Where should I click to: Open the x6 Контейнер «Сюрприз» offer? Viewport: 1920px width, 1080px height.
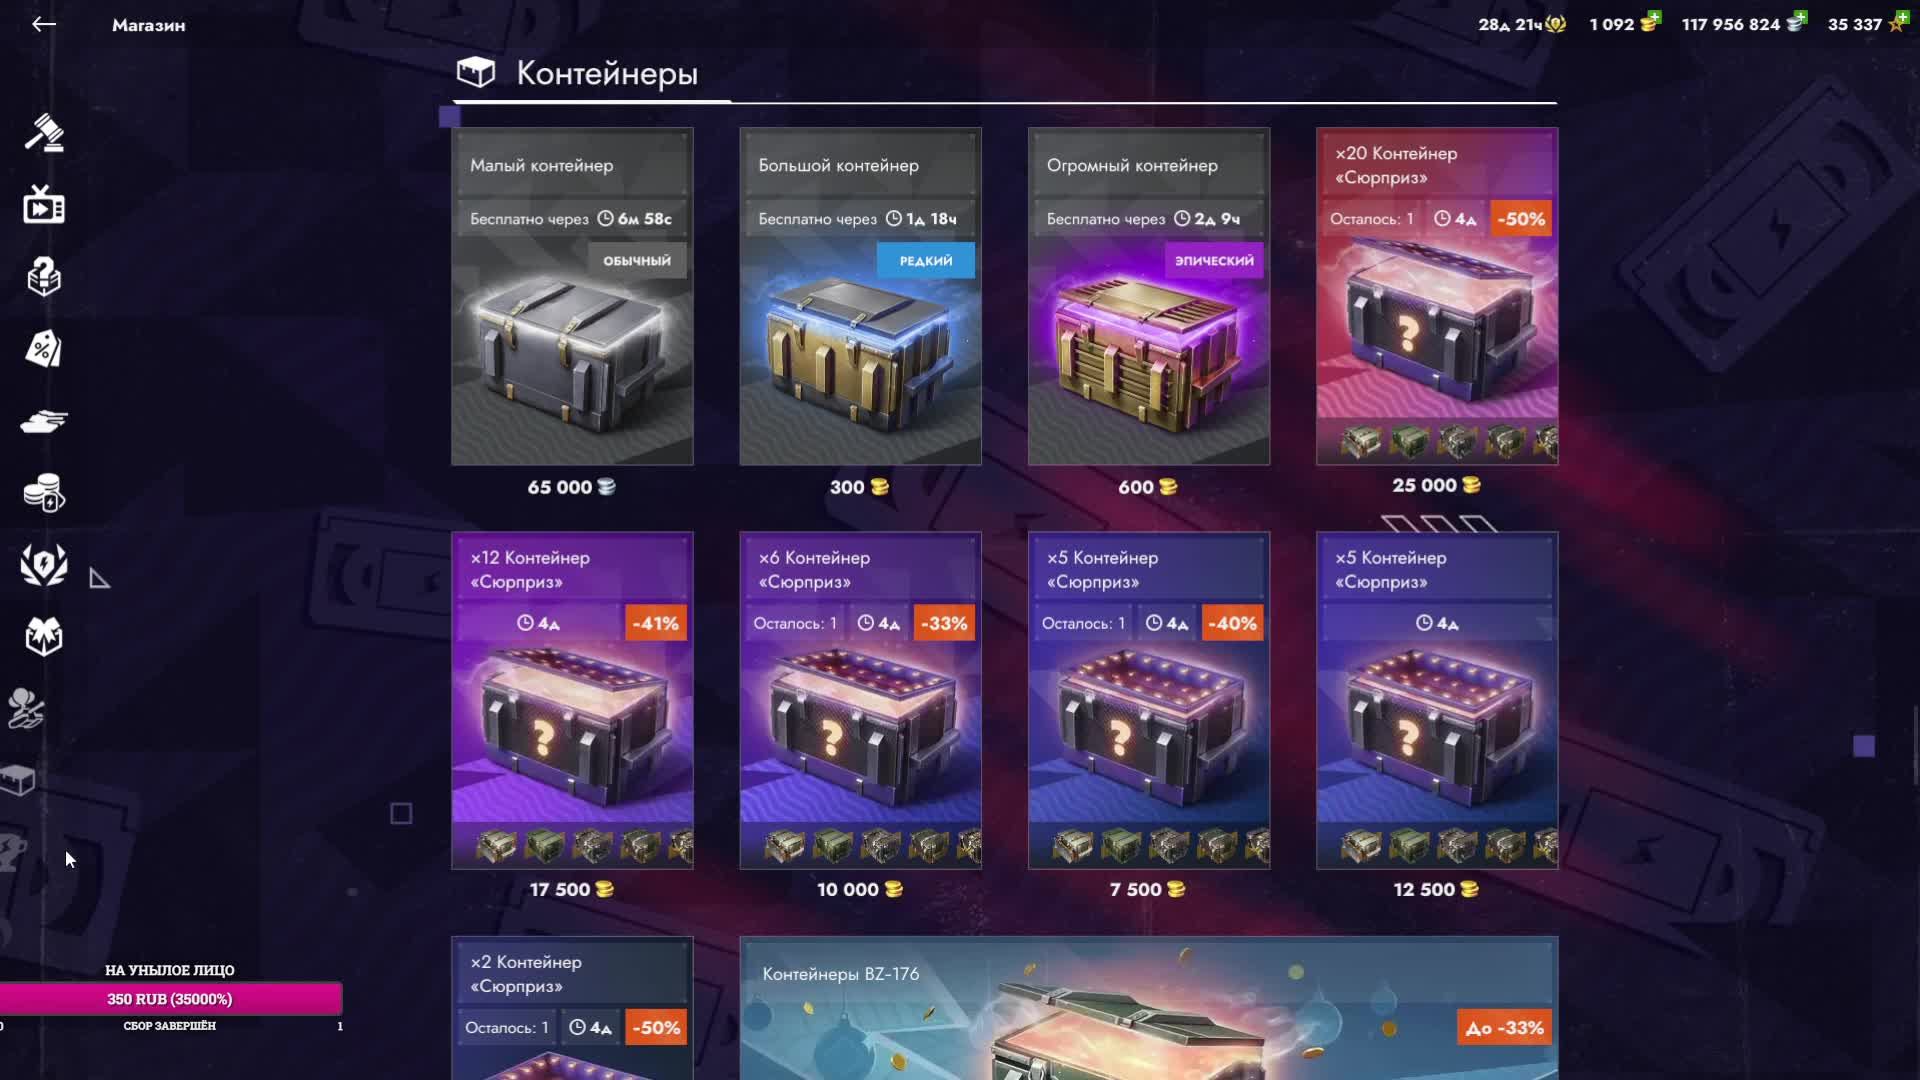point(860,700)
